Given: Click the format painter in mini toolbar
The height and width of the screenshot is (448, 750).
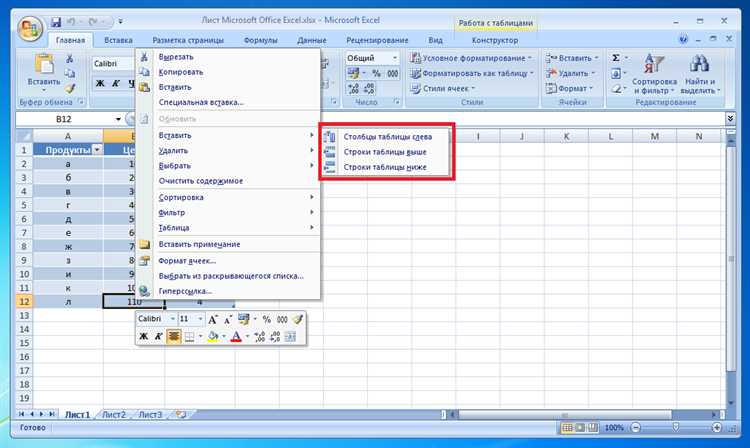Looking at the screenshot, I should coord(298,319).
